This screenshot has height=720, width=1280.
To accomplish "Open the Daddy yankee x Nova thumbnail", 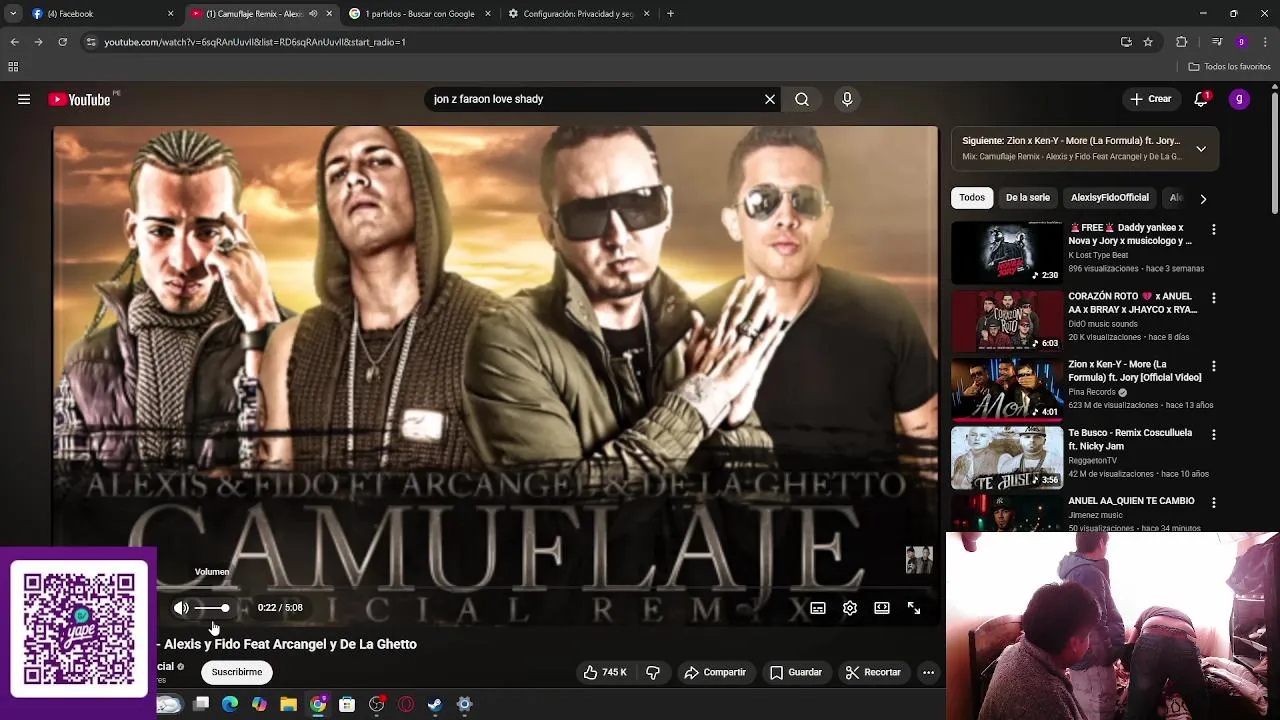I will pyautogui.click(x=1007, y=253).
